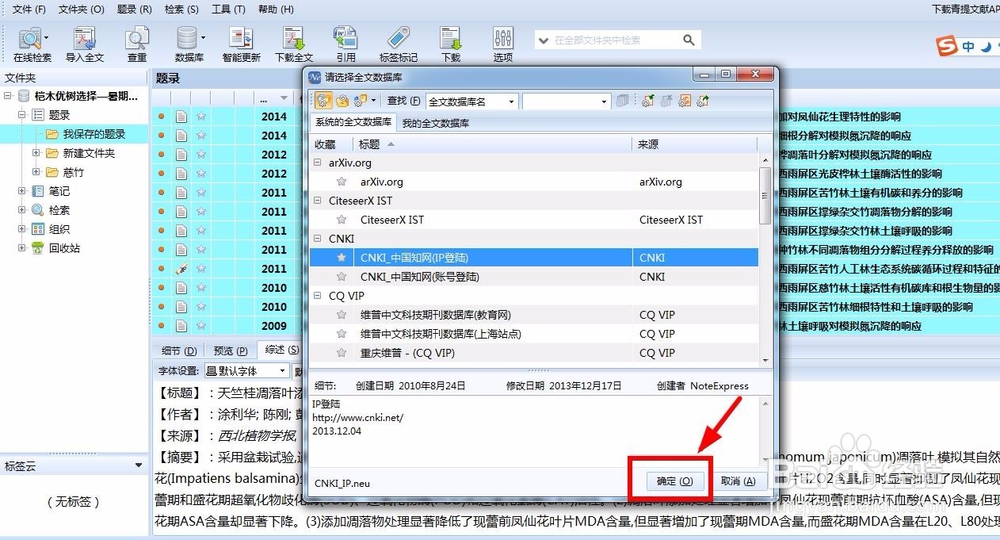Click the second yellow folder icon in dialog toolbar
Image resolution: width=1000 pixels, height=540 pixels.
pyautogui.click(x=342, y=101)
